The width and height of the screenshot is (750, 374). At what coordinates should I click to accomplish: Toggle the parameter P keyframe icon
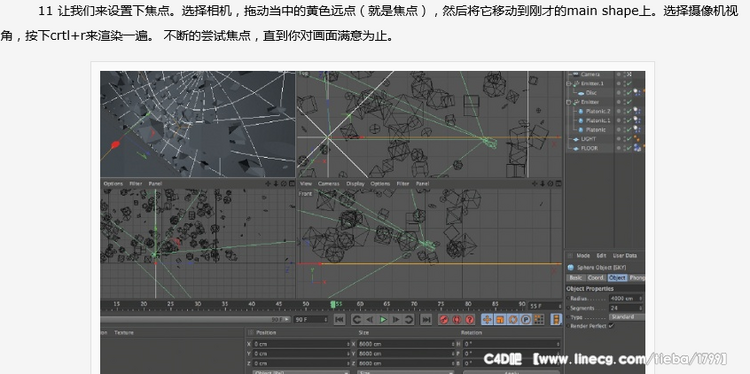(526, 320)
